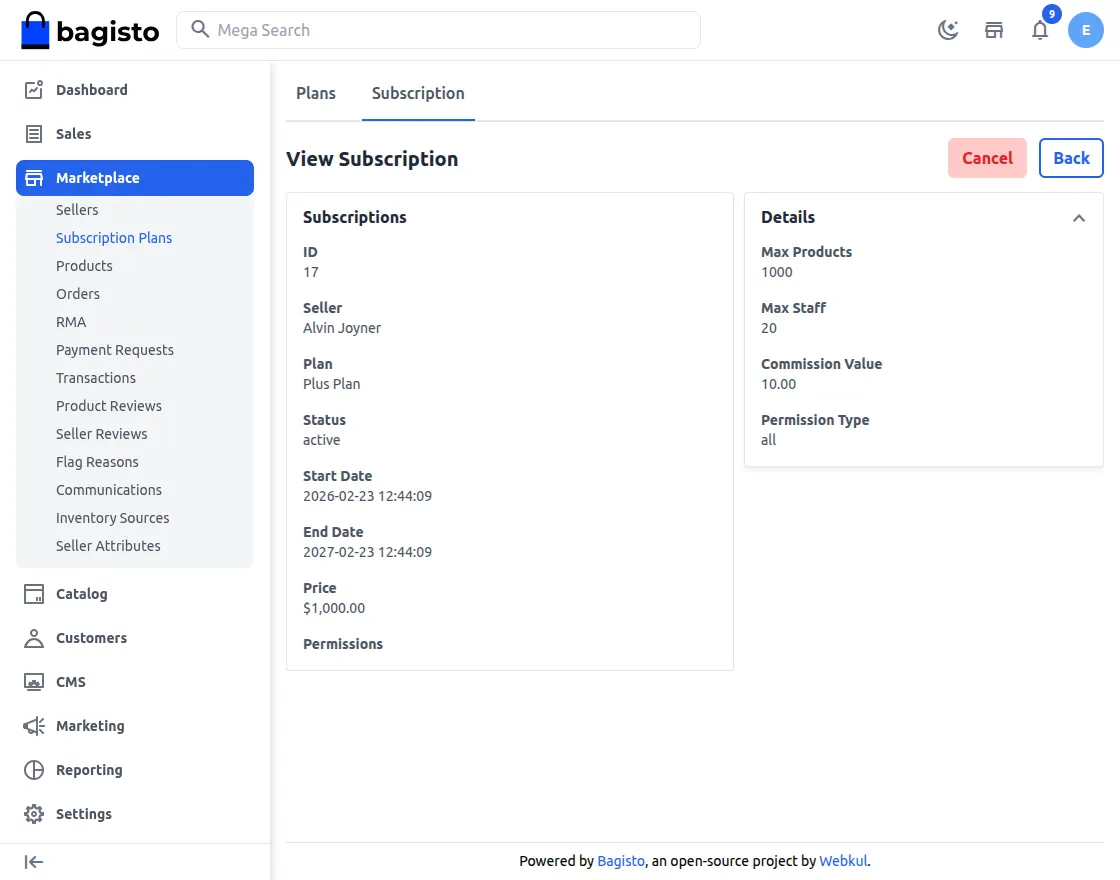Click the storefront icon in the header
The height and width of the screenshot is (880, 1120).
[x=993, y=31]
